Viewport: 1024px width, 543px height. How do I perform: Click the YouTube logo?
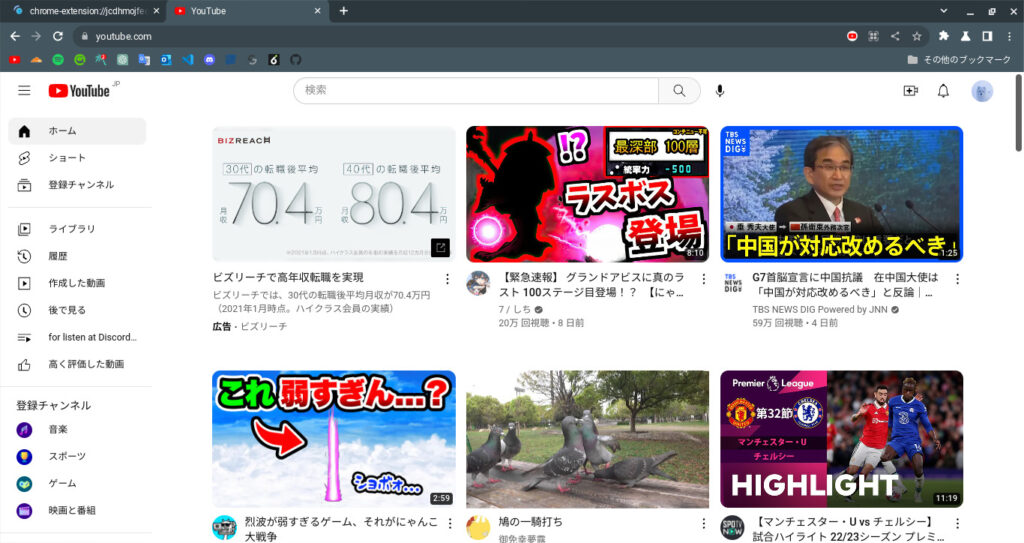click(79, 91)
